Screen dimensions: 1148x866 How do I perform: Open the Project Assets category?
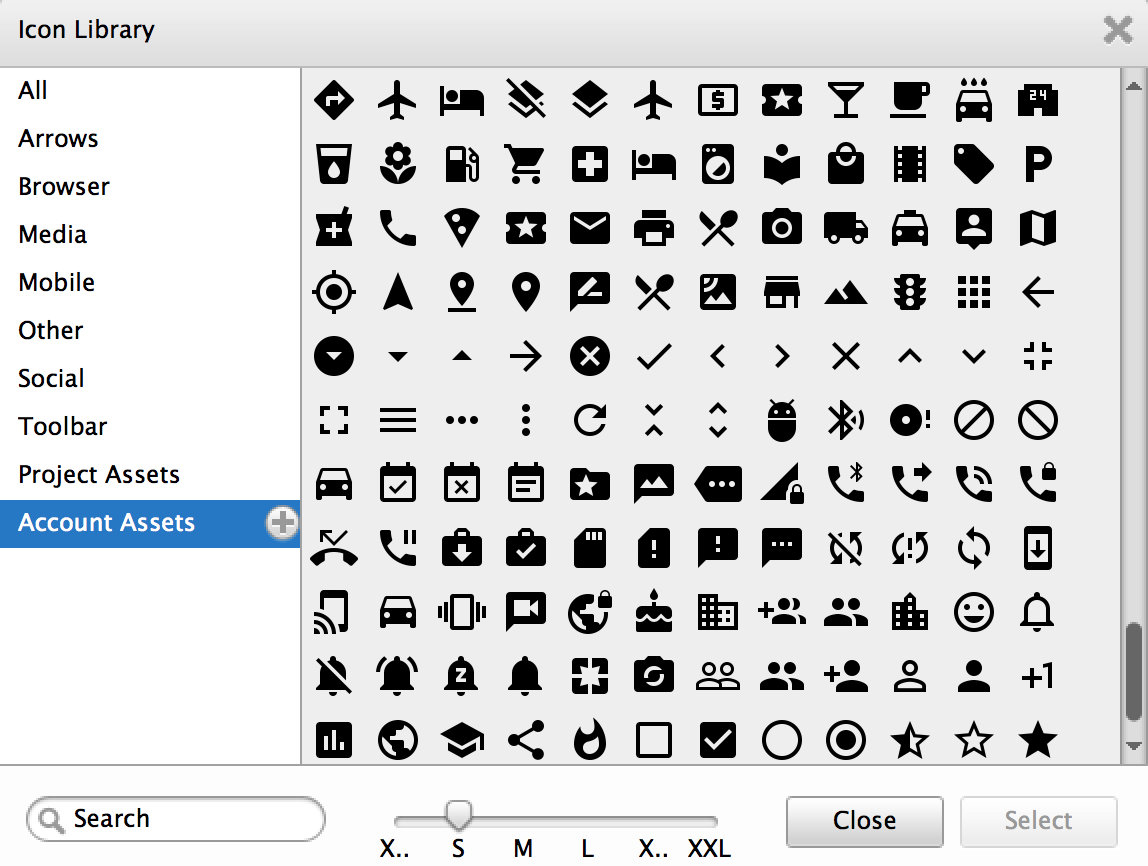click(x=99, y=474)
